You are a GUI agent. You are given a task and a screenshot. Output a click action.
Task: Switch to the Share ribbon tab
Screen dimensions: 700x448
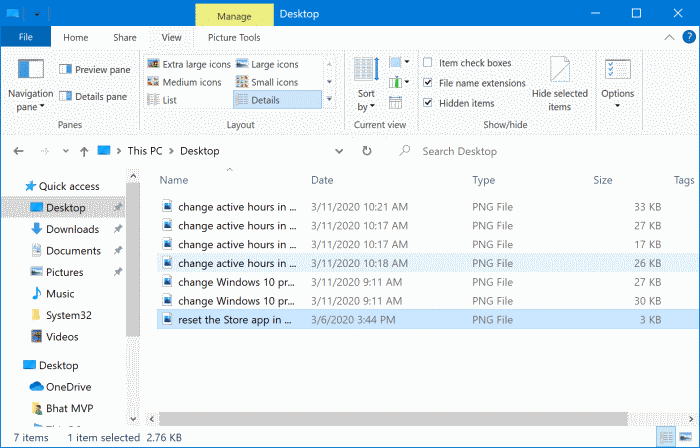[125, 37]
